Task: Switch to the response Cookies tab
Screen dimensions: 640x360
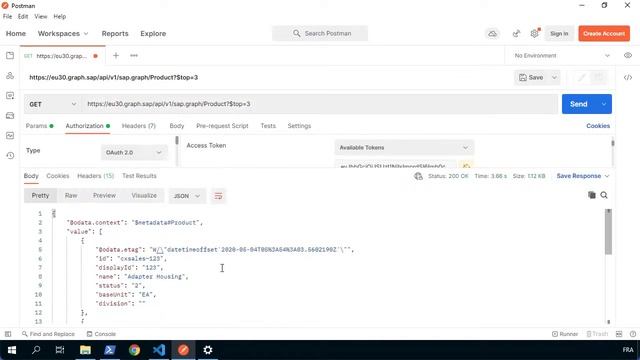Action: 58,176
